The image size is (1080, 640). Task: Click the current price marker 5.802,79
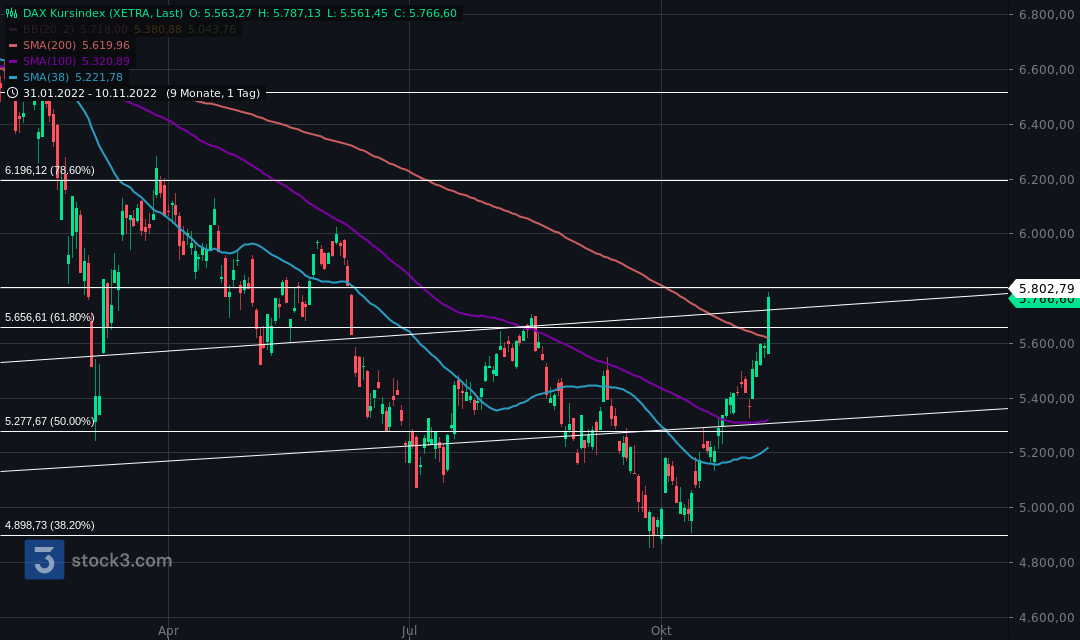point(1043,288)
